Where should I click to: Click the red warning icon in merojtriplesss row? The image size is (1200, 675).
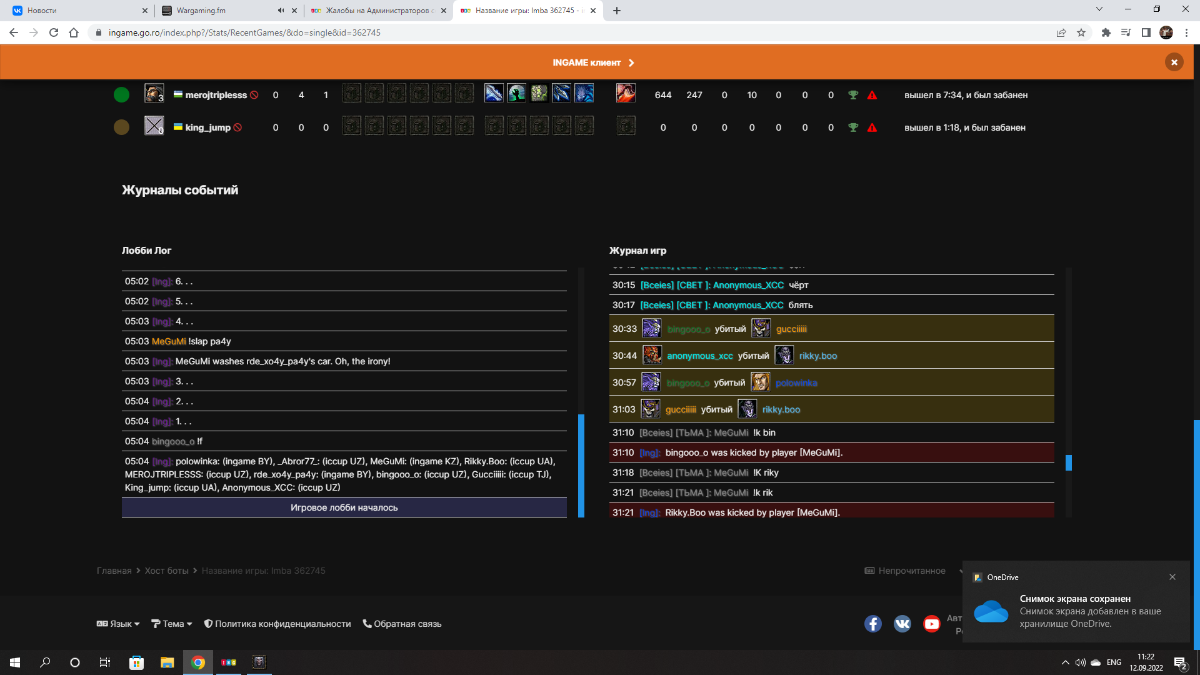pyautogui.click(x=872, y=95)
